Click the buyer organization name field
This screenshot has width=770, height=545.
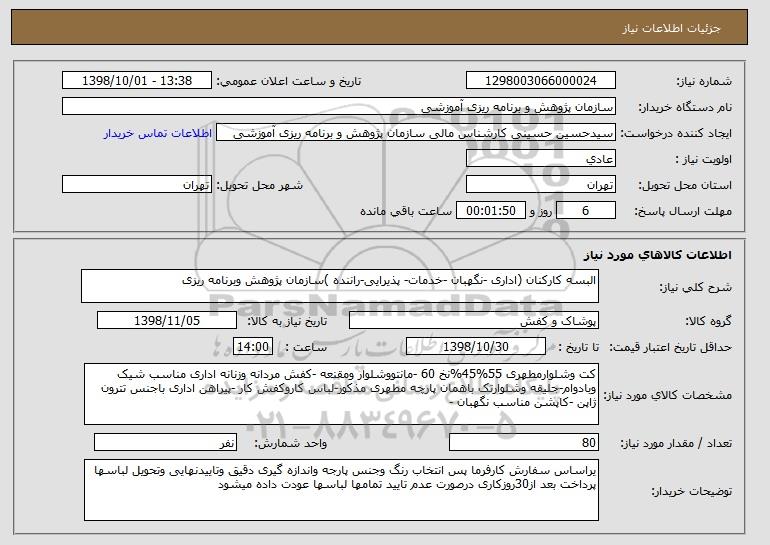pos(339,107)
